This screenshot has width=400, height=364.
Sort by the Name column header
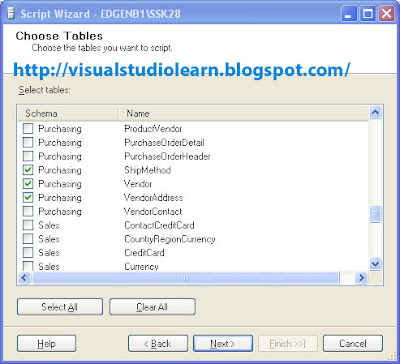point(243,113)
